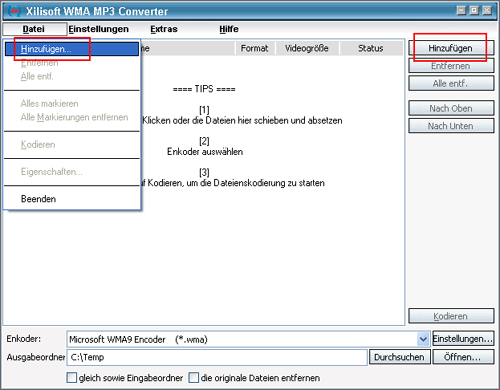
Task: Expand the Enkoder dropdown arrow
Action: [423, 339]
